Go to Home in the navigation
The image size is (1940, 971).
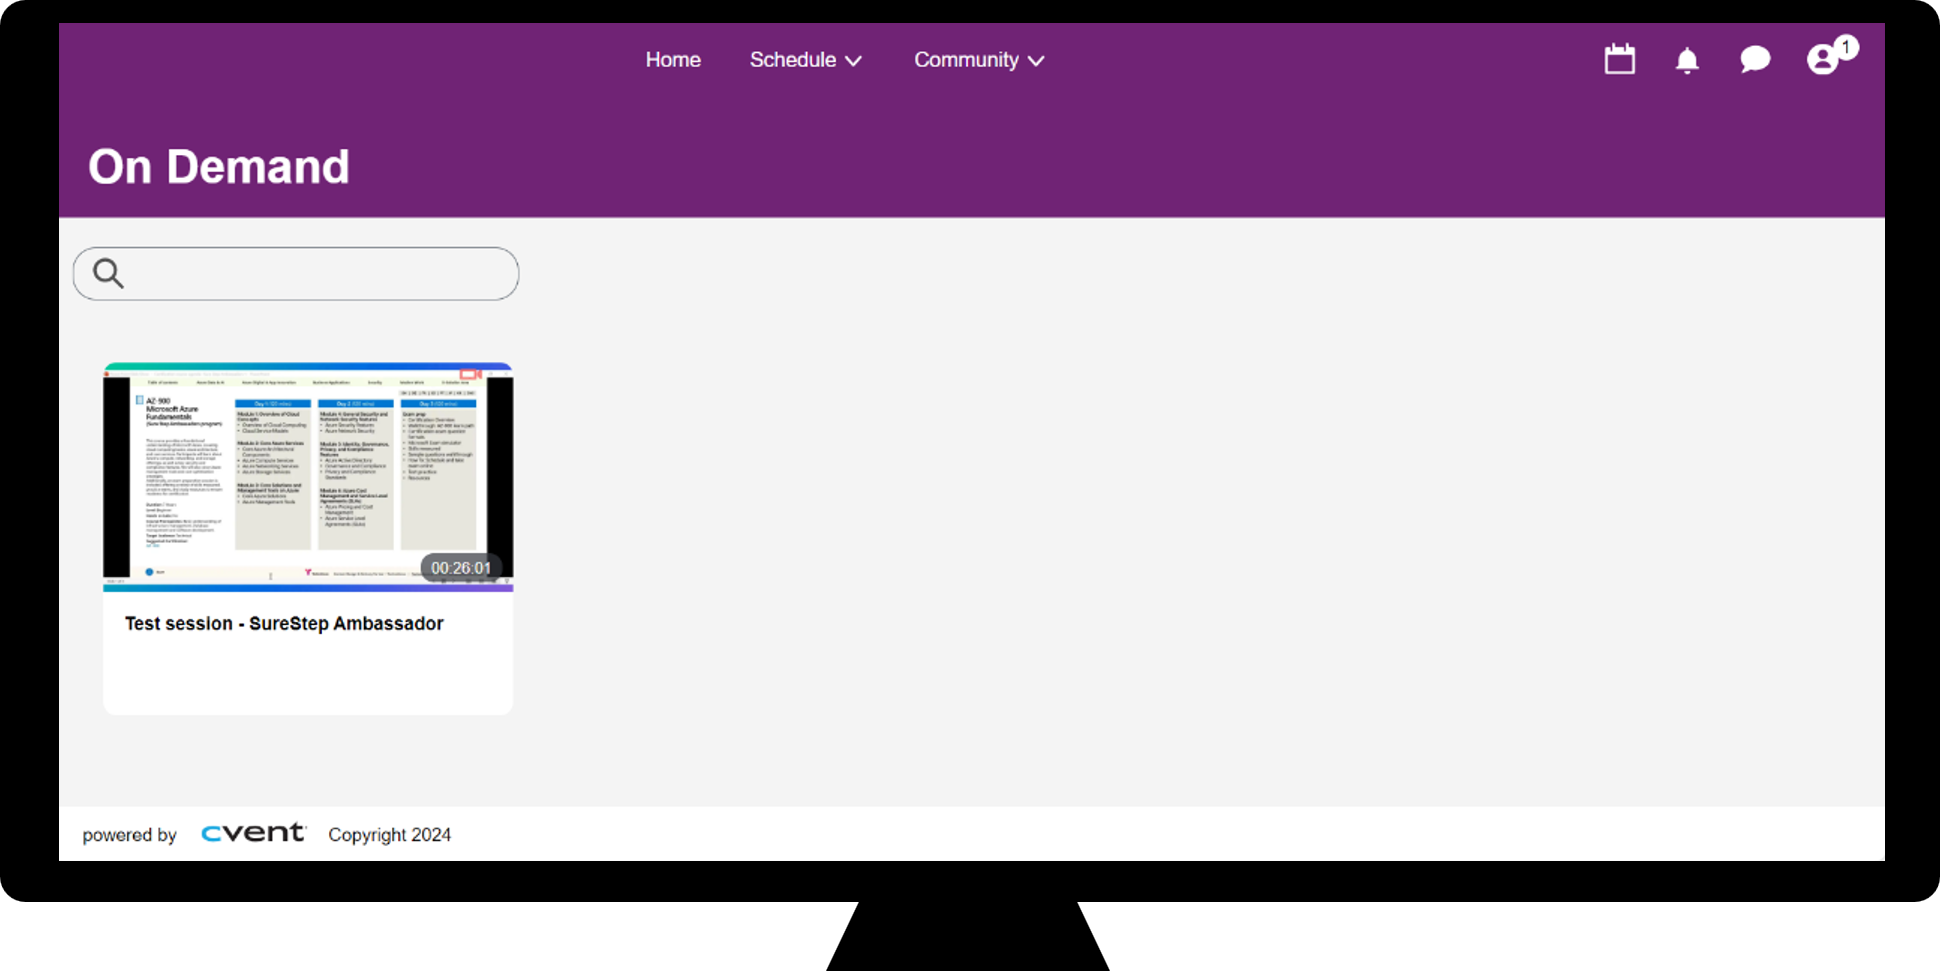tap(673, 60)
